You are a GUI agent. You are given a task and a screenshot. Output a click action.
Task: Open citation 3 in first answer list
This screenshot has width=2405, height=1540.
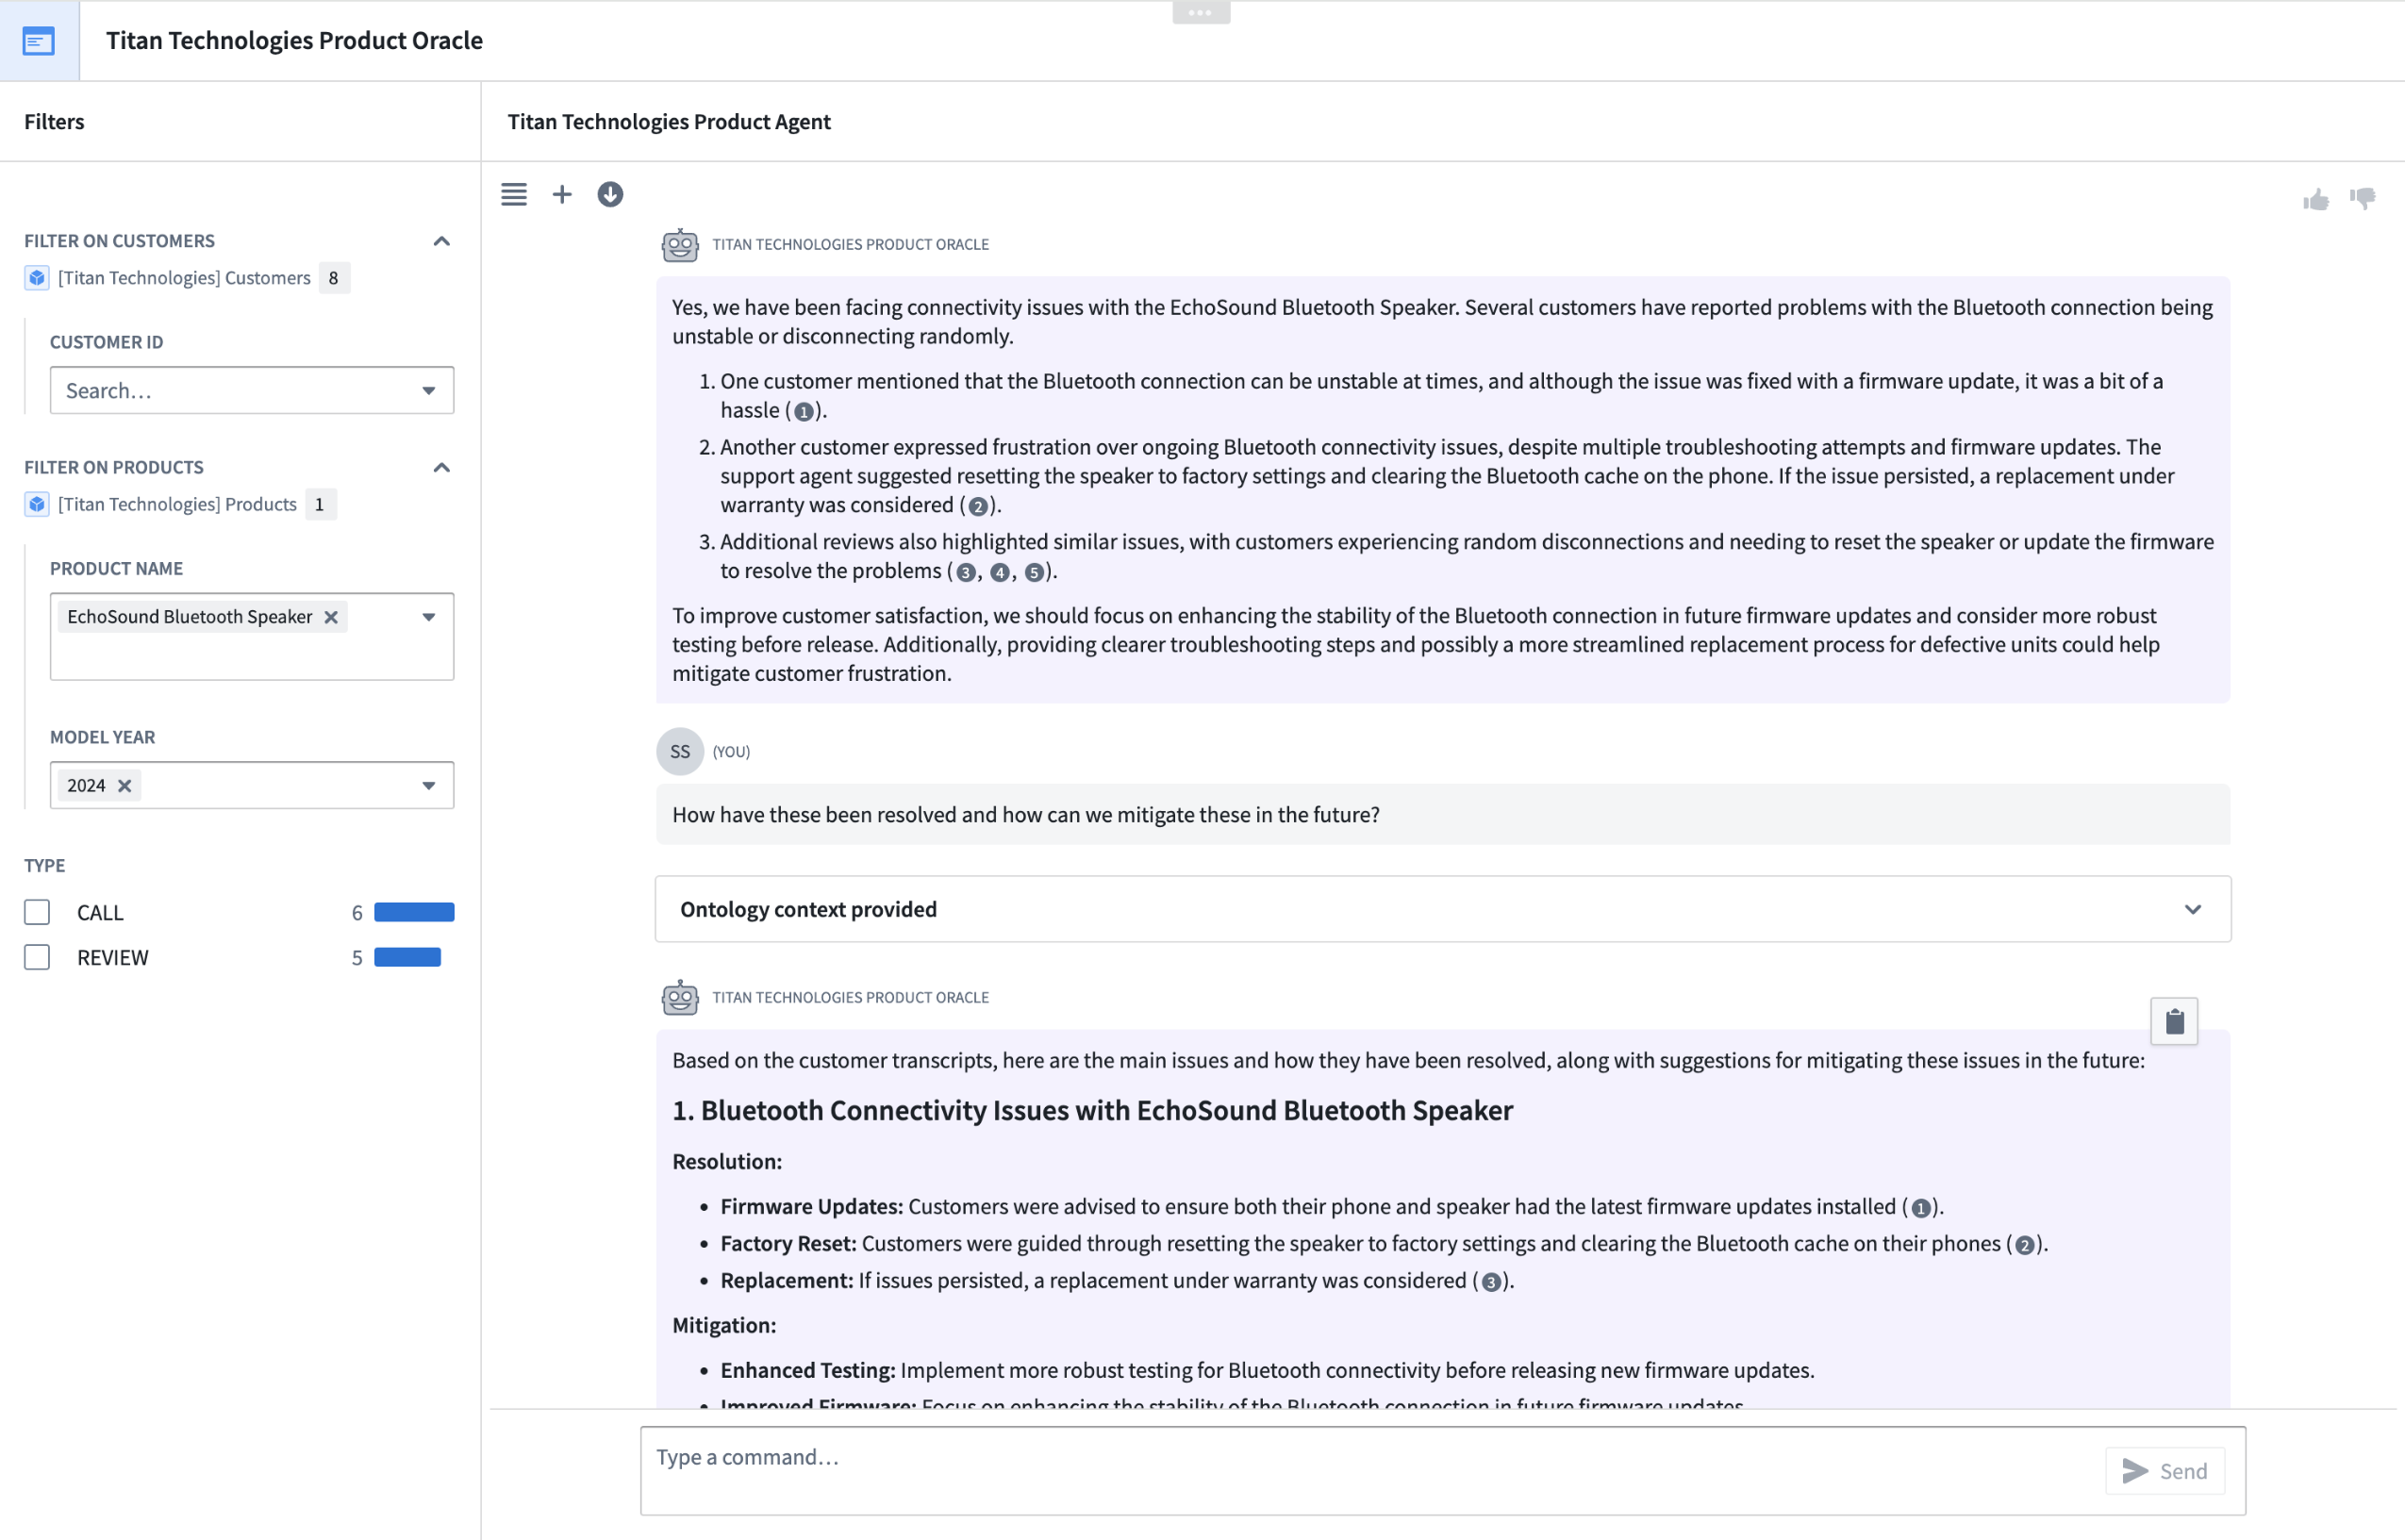click(x=965, y=572)
